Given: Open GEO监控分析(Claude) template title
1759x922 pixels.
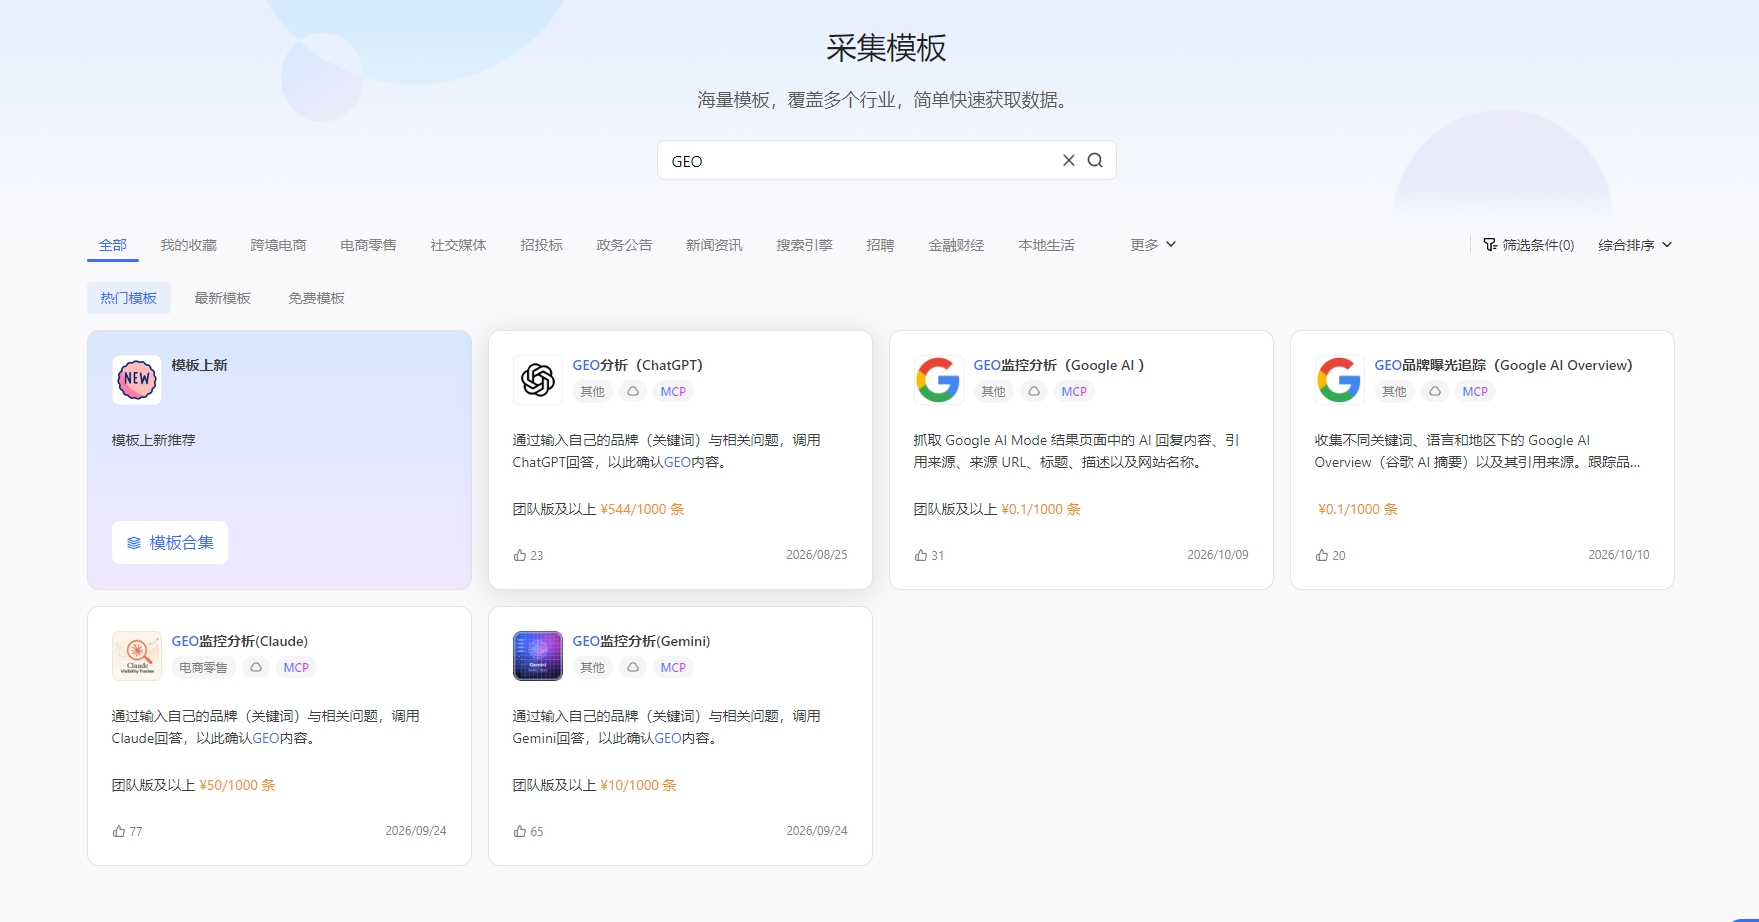Looking at the screenshot, I should click(x=240, y=641).
